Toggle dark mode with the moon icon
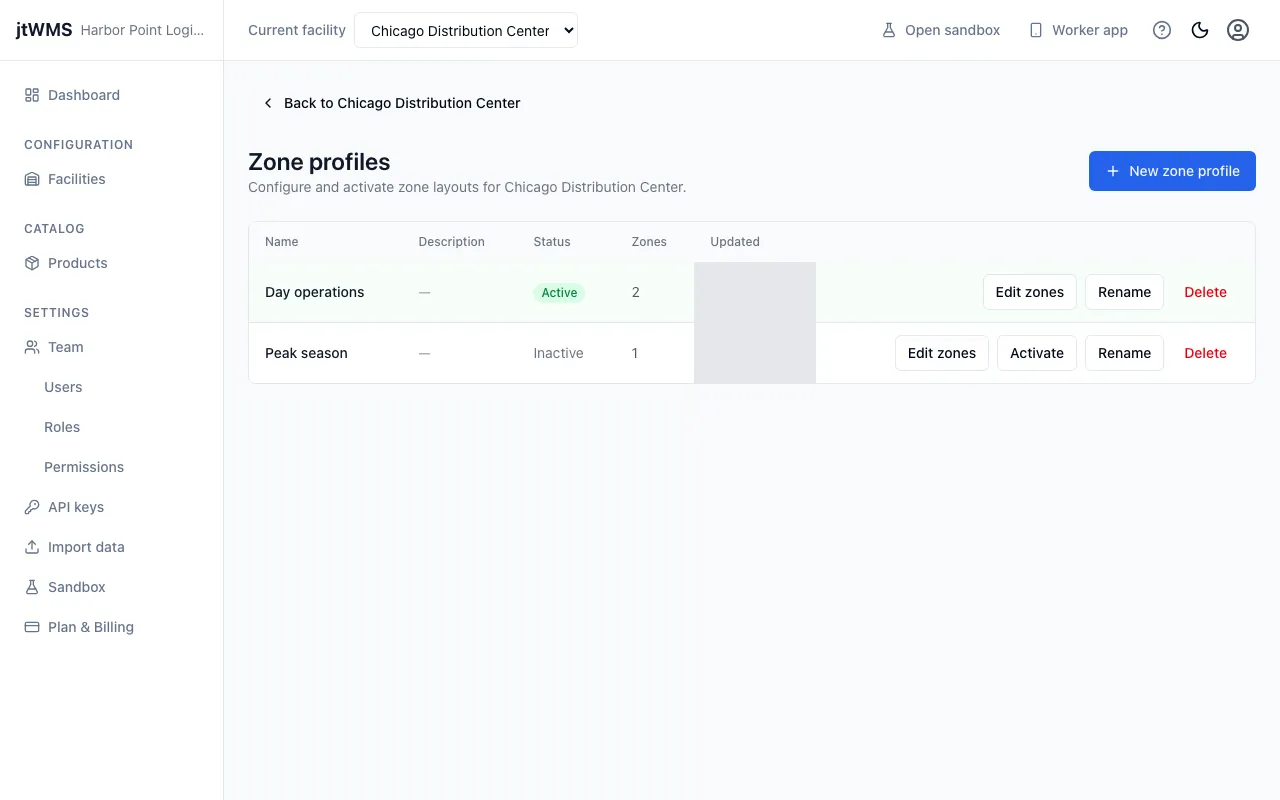Viewport: 1280px width, 800px height. tap(1200, 30)
